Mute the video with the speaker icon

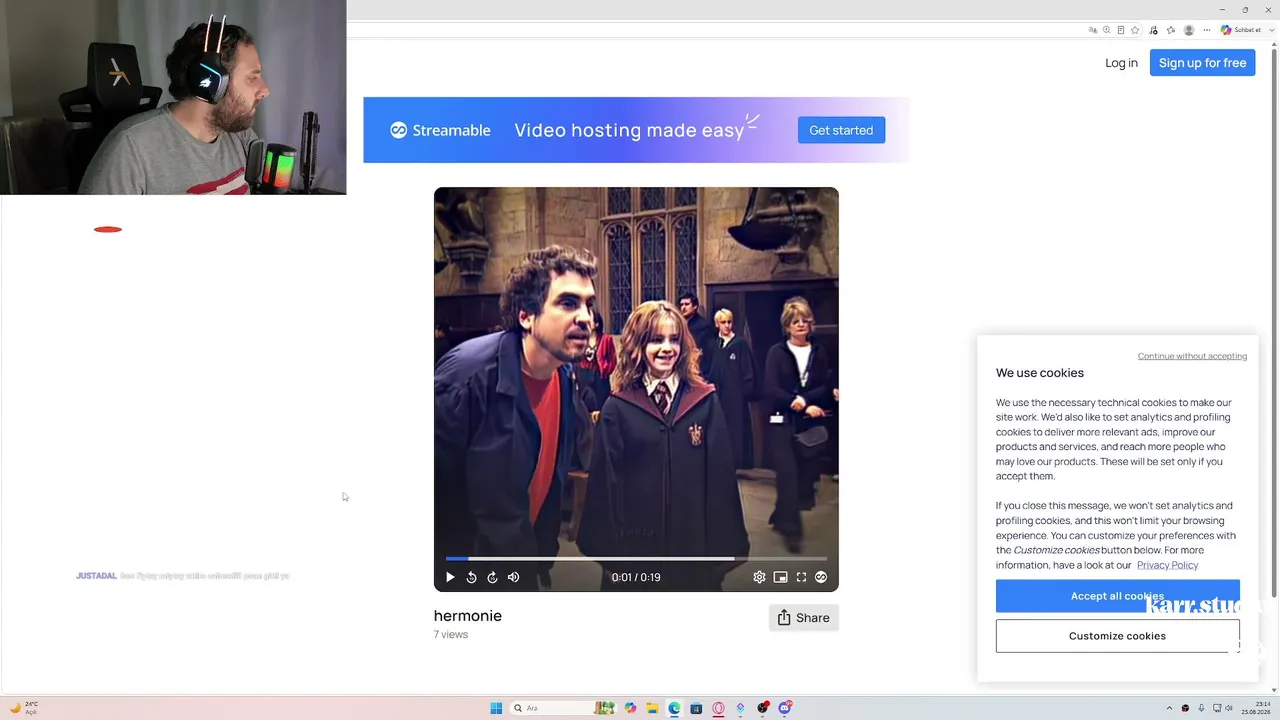pyautogui.click(x=513, y=577)
